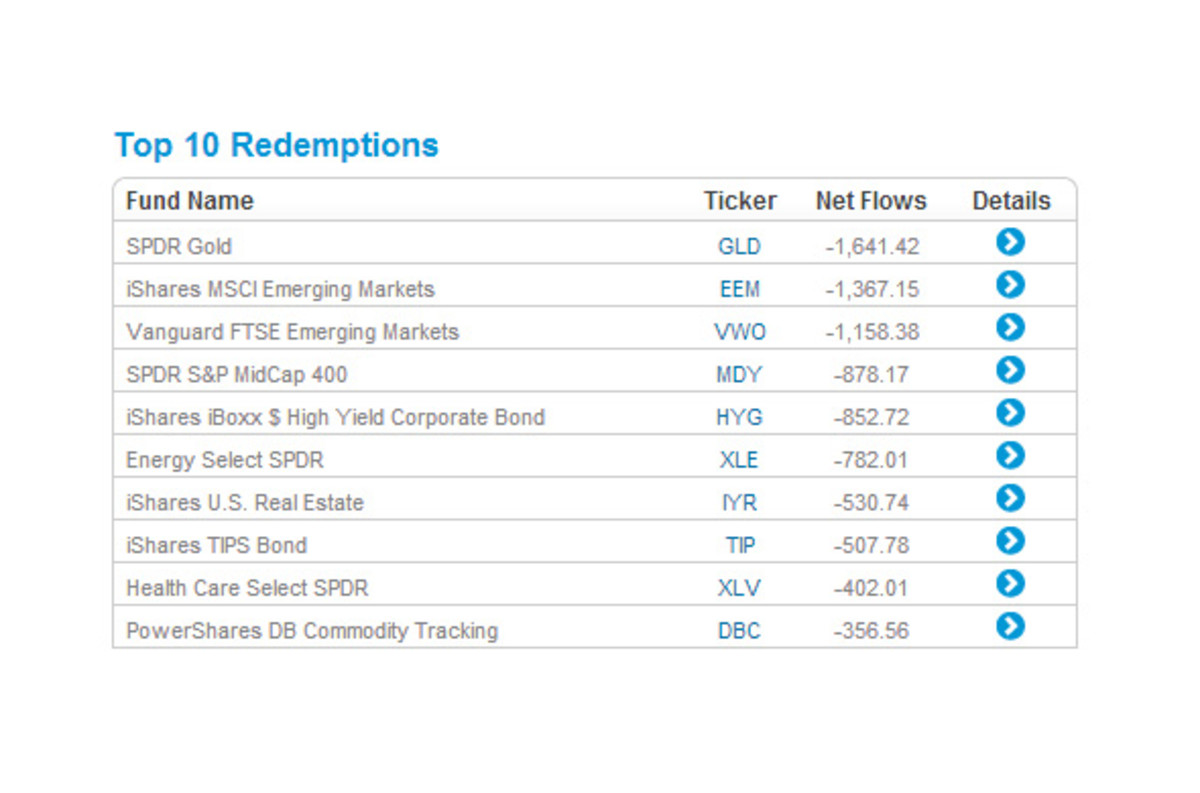
Task: Click details arrow for PowerShares DB Commodity
Action: (x=1010, y=626)
